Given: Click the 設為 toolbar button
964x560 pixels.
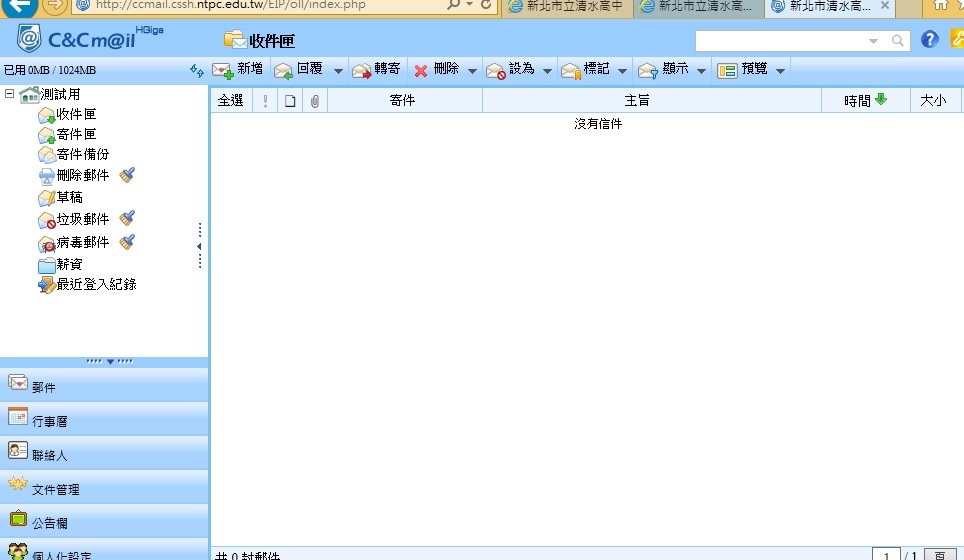Looking at the screenshot, I should (x=511, y=69).
